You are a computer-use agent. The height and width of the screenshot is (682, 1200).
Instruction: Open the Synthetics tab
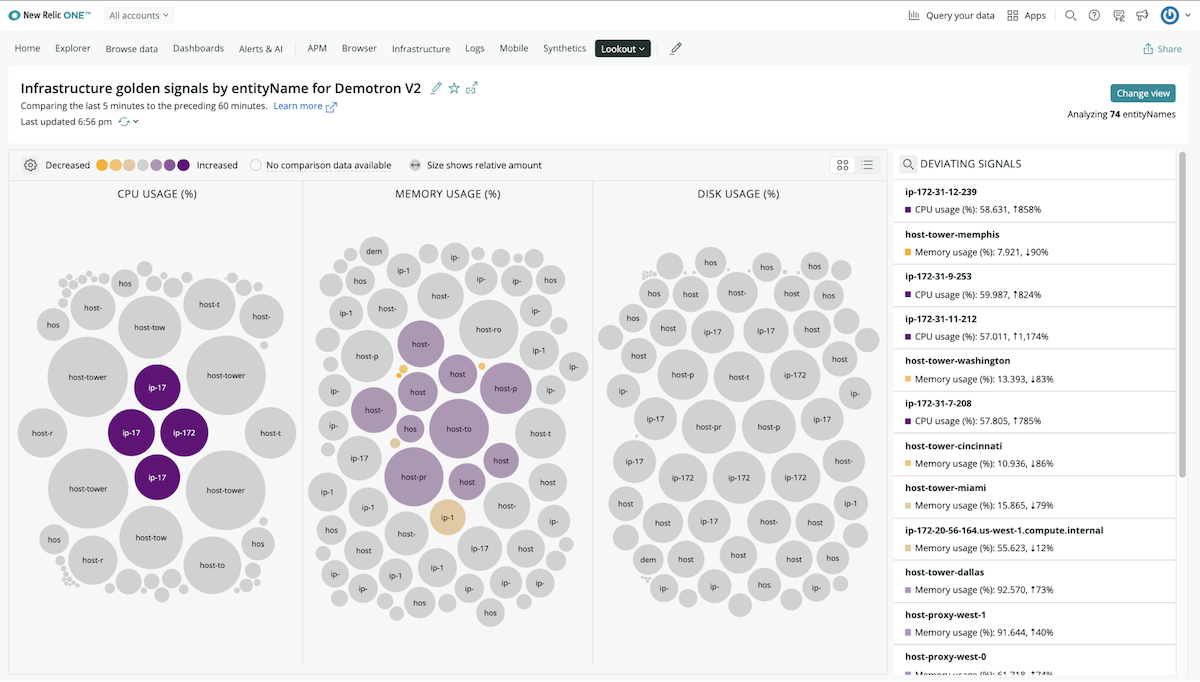click(565, 48)
